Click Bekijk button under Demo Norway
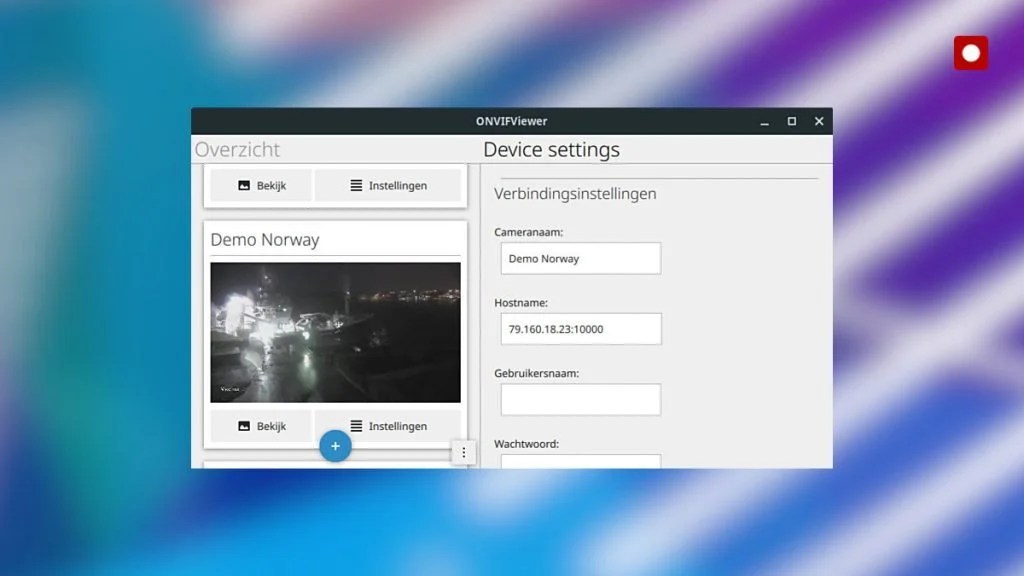1024x576 pixels. 261,426
